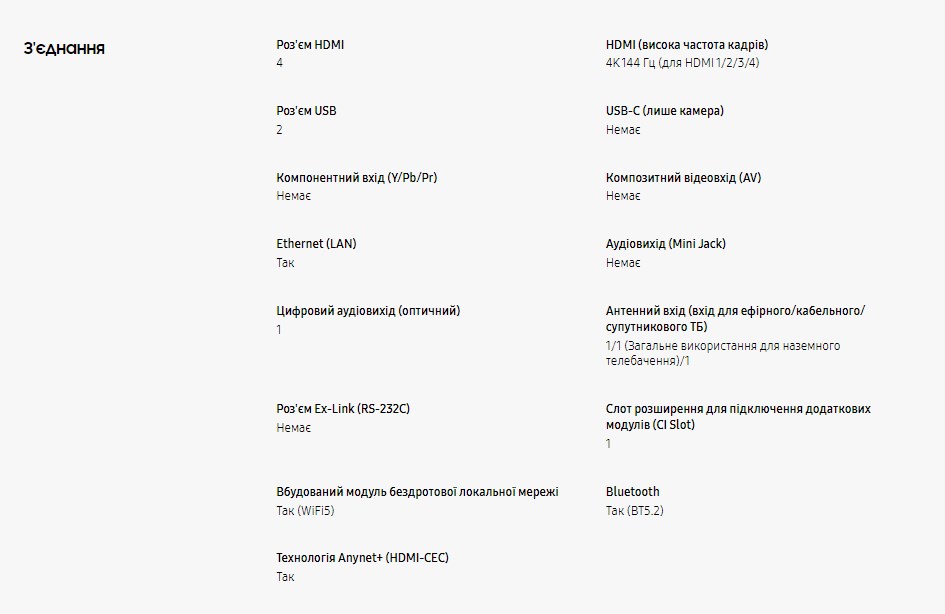Click the З'єднання section heading
The image size is (945, 614).
point(65,48)
